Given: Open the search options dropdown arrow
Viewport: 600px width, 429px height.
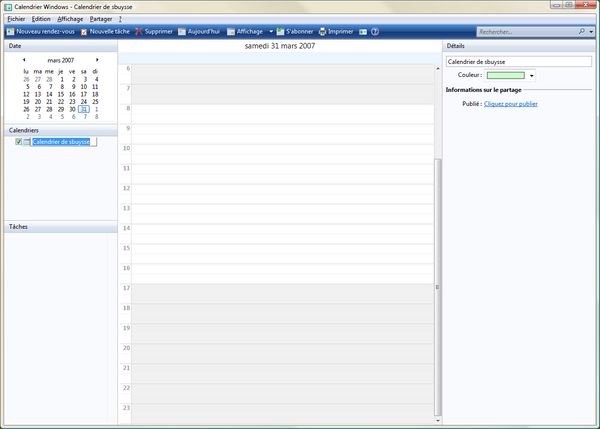Looking at the screenshot, I should coord(590,32).
